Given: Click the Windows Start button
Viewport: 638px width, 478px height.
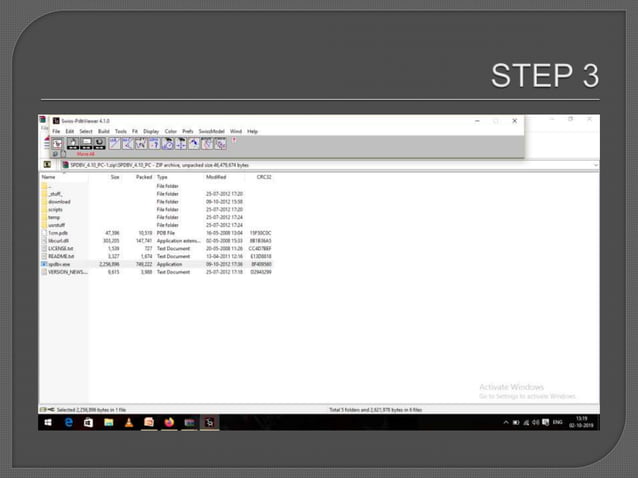Looking at the screenshot, I should 48,423.
